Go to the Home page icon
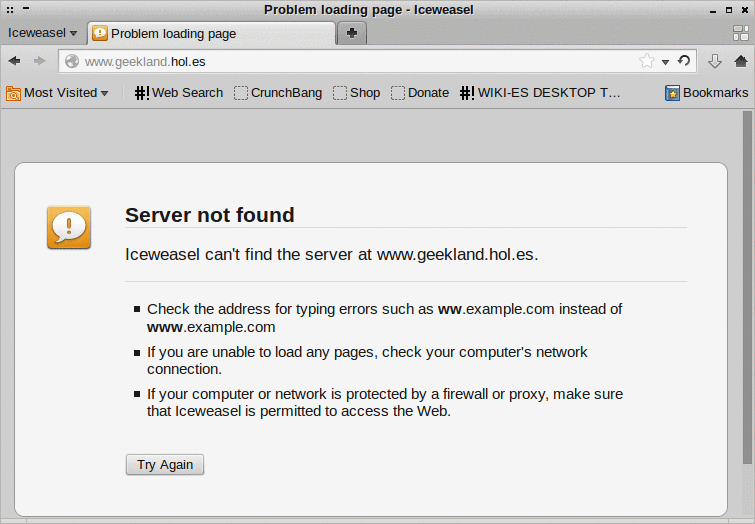This screenshot has width=755, height=524. tap(741, 61)
